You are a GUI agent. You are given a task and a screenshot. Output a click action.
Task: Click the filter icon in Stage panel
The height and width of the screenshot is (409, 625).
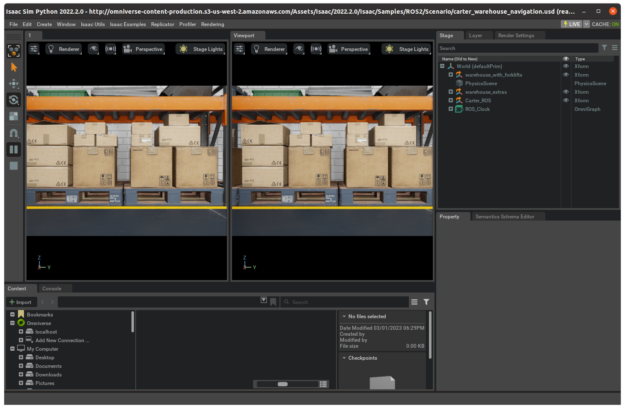[604, 48]
